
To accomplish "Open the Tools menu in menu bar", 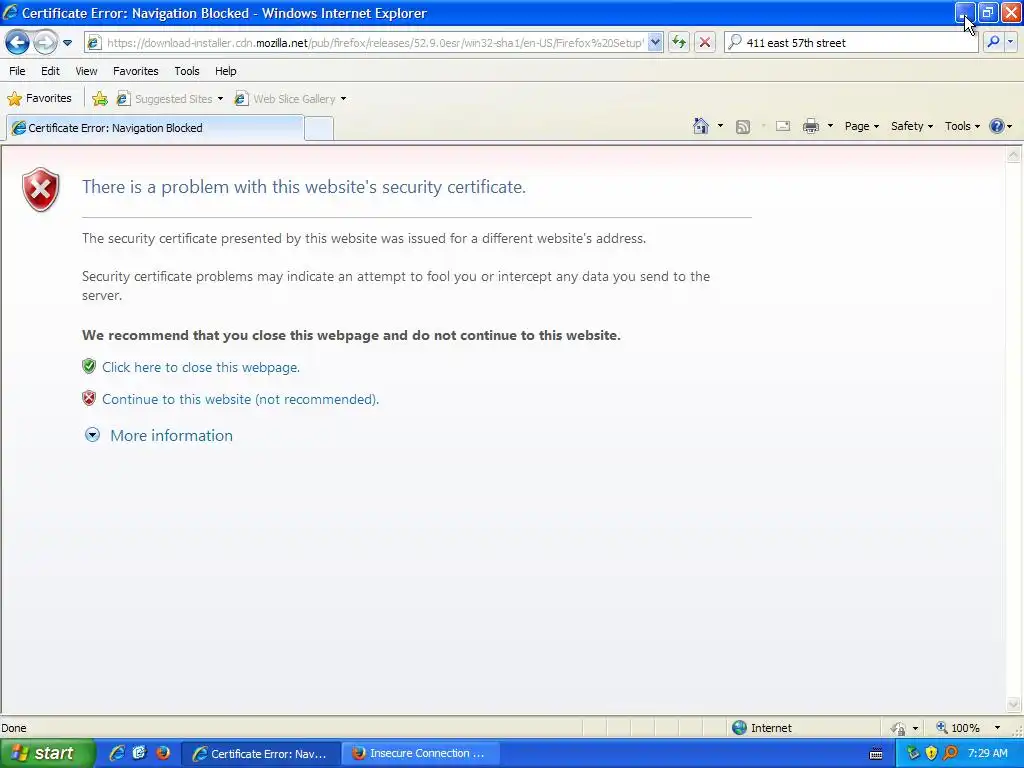I will pos(187,71).
